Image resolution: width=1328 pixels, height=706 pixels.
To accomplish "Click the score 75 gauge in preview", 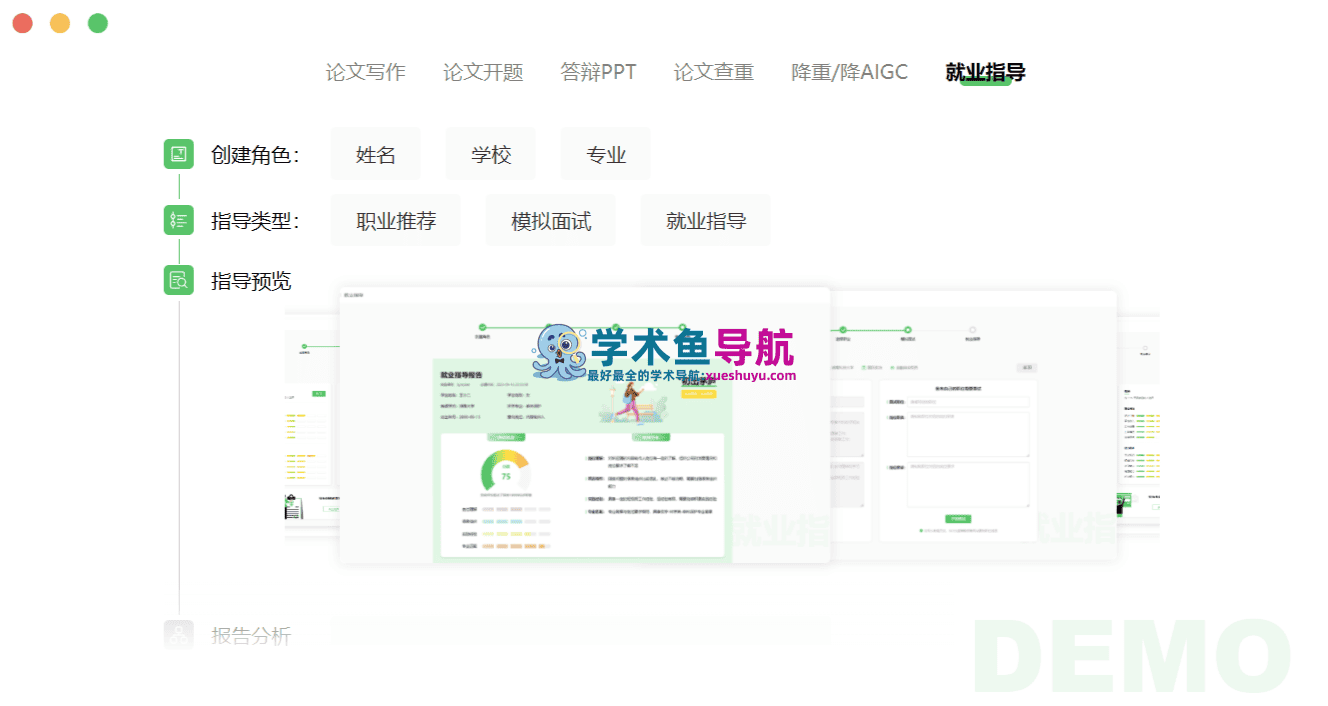I will pos(506,472).
